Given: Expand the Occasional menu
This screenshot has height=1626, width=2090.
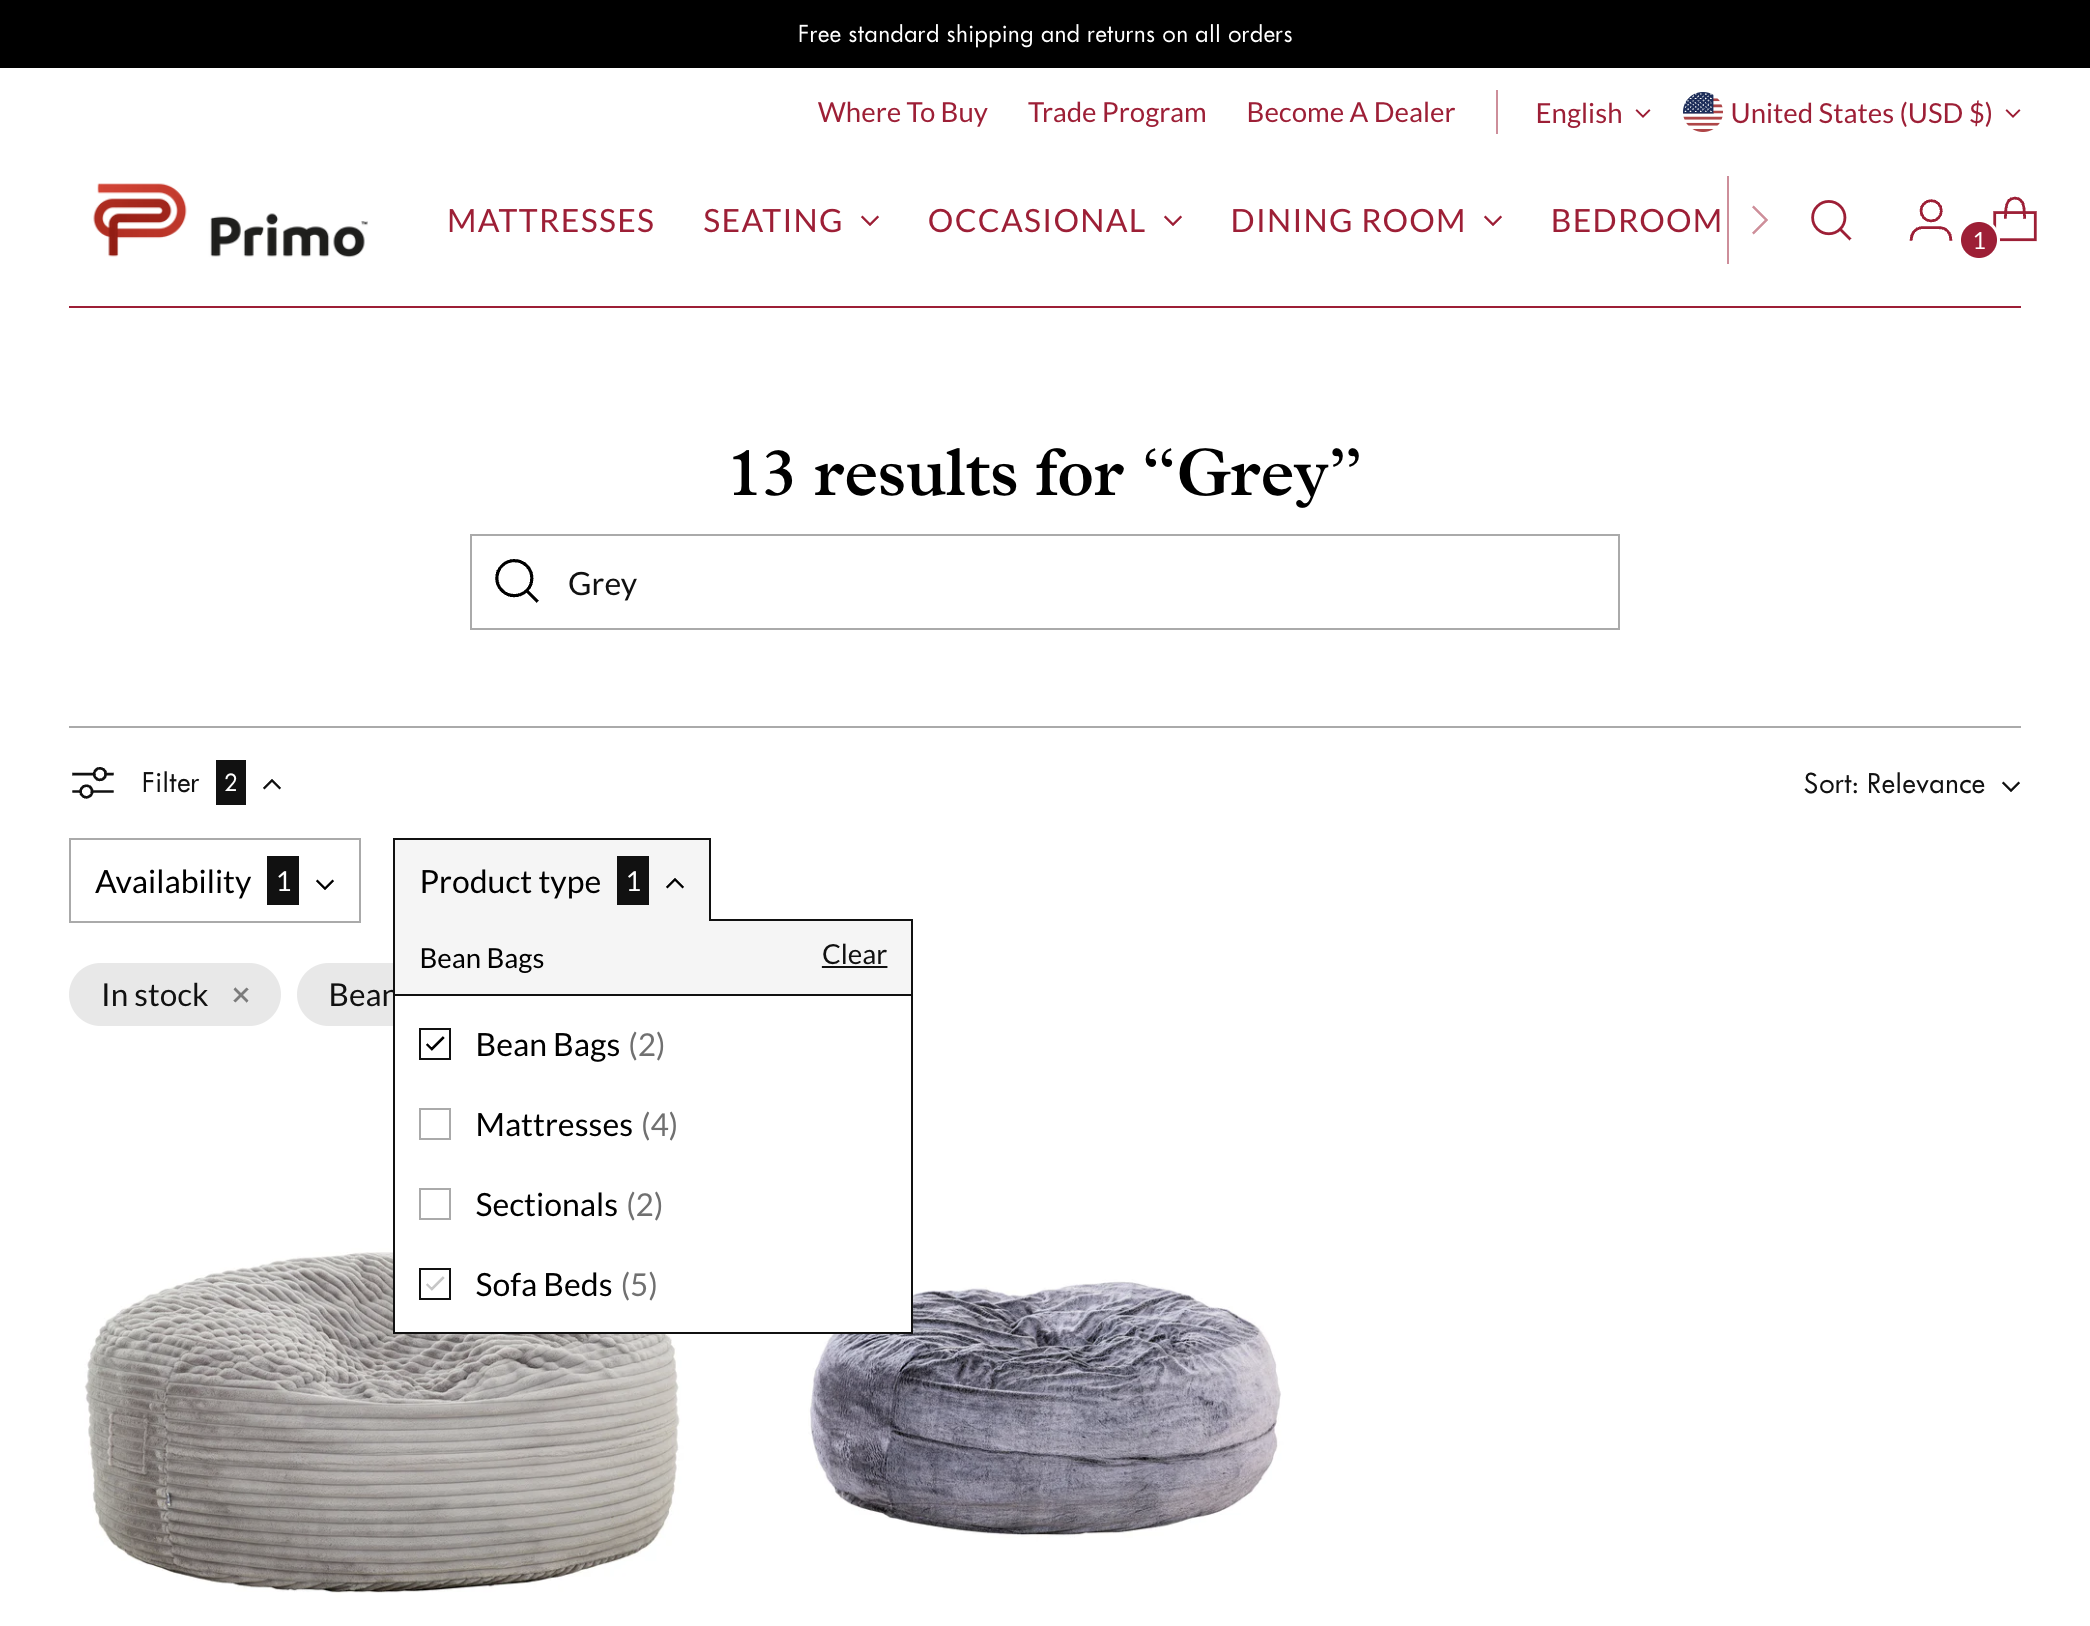Looking at the screenshot, I should (x=1055, y=220).
